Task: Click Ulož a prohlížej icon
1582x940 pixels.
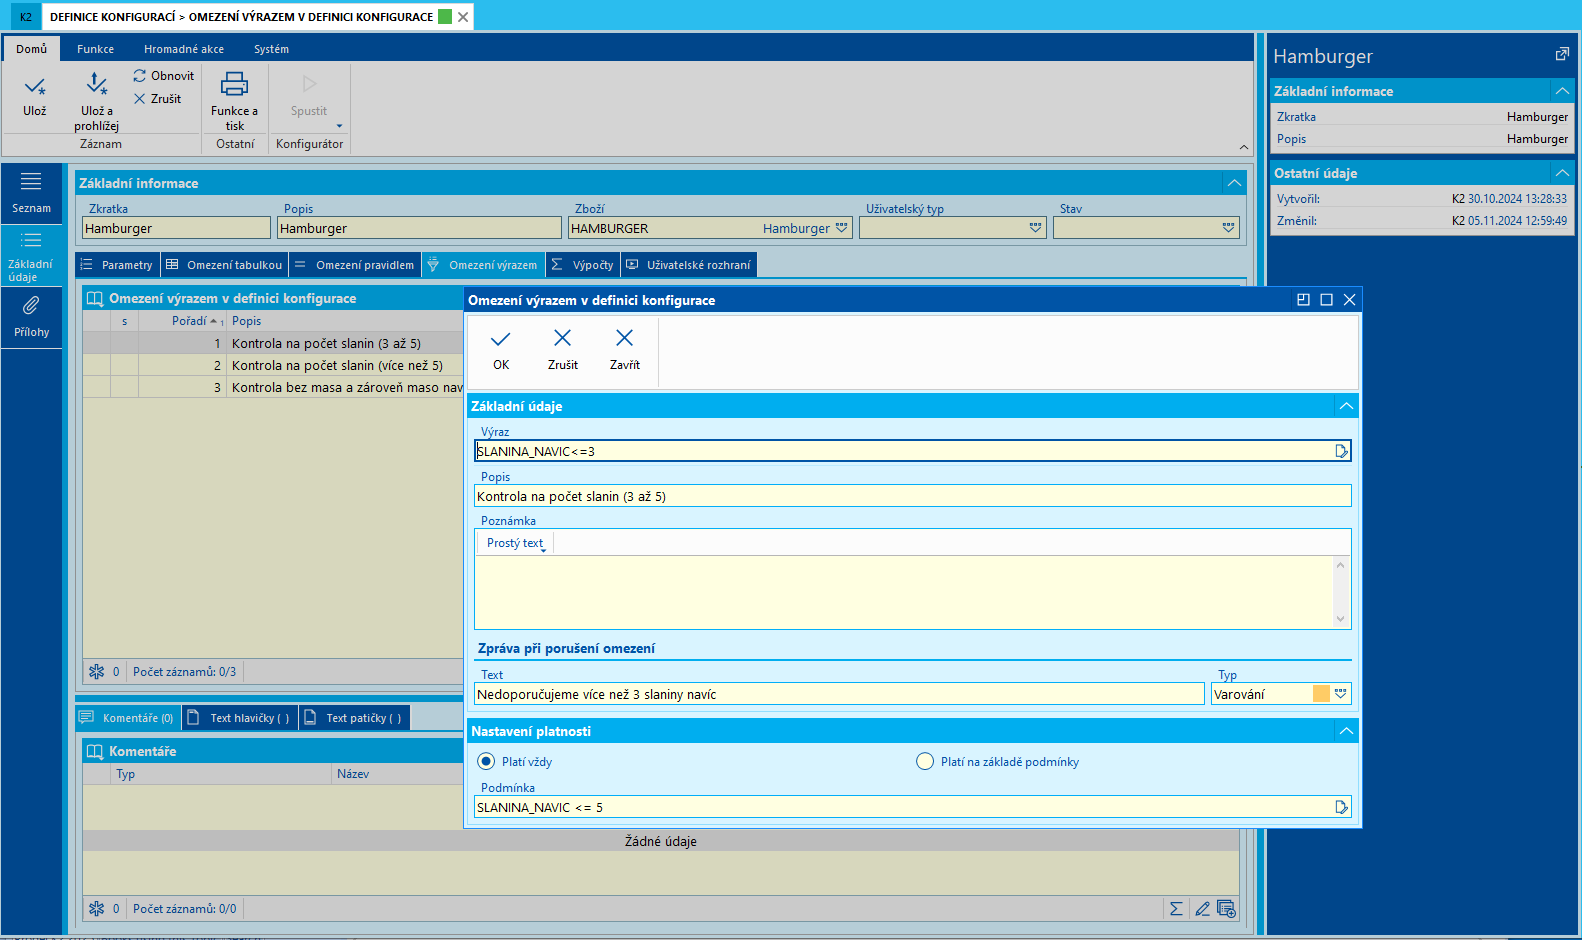Action: pyautogui.click(x=96, y=84)
